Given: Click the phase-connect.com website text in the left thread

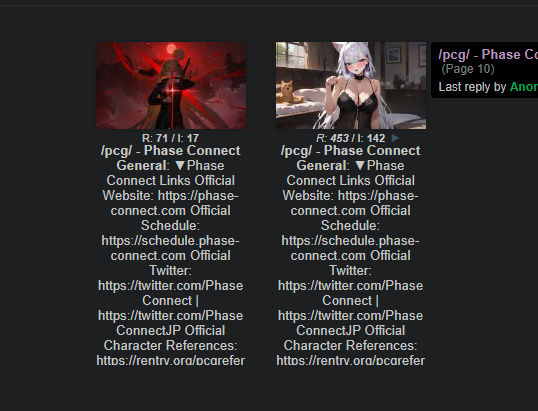Looking at the screenshot, I should tap(171, 203).
